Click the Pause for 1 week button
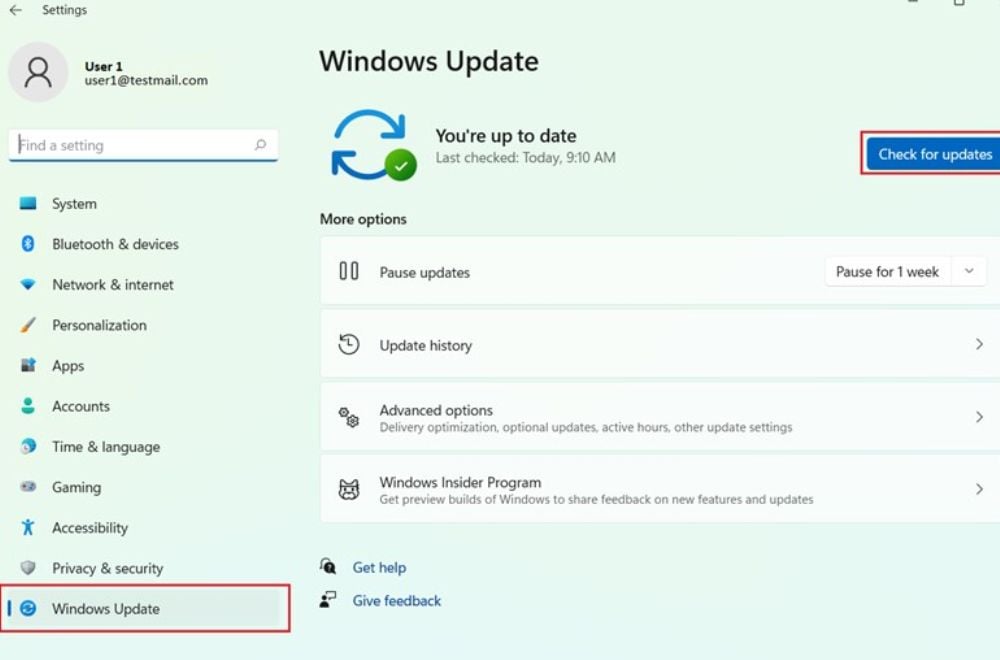 [887, 272]
